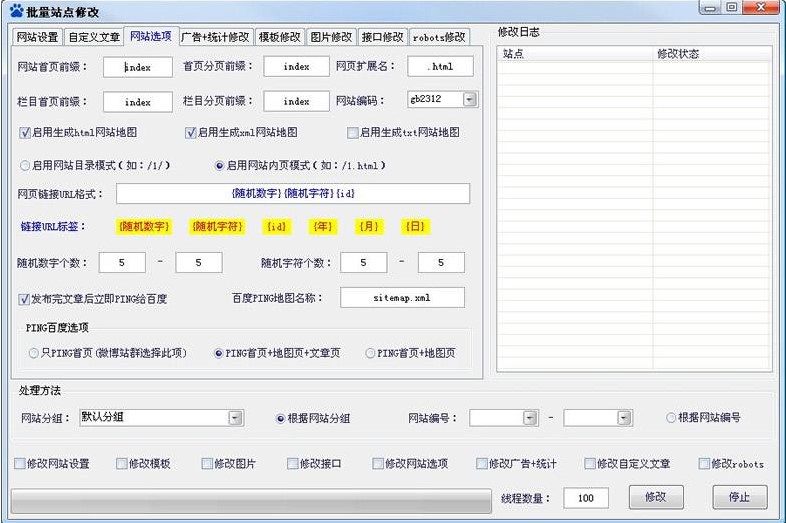The image size is (786, 523).
Task: Click 百度PING地图名称 sitemap.xml field
Action: click(x=402, y=297)
